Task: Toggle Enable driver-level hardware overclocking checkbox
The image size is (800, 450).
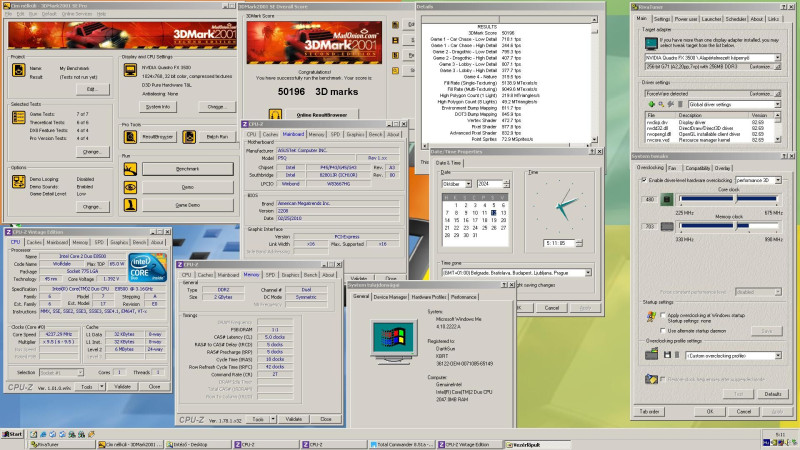Action: tap(644, 180)
